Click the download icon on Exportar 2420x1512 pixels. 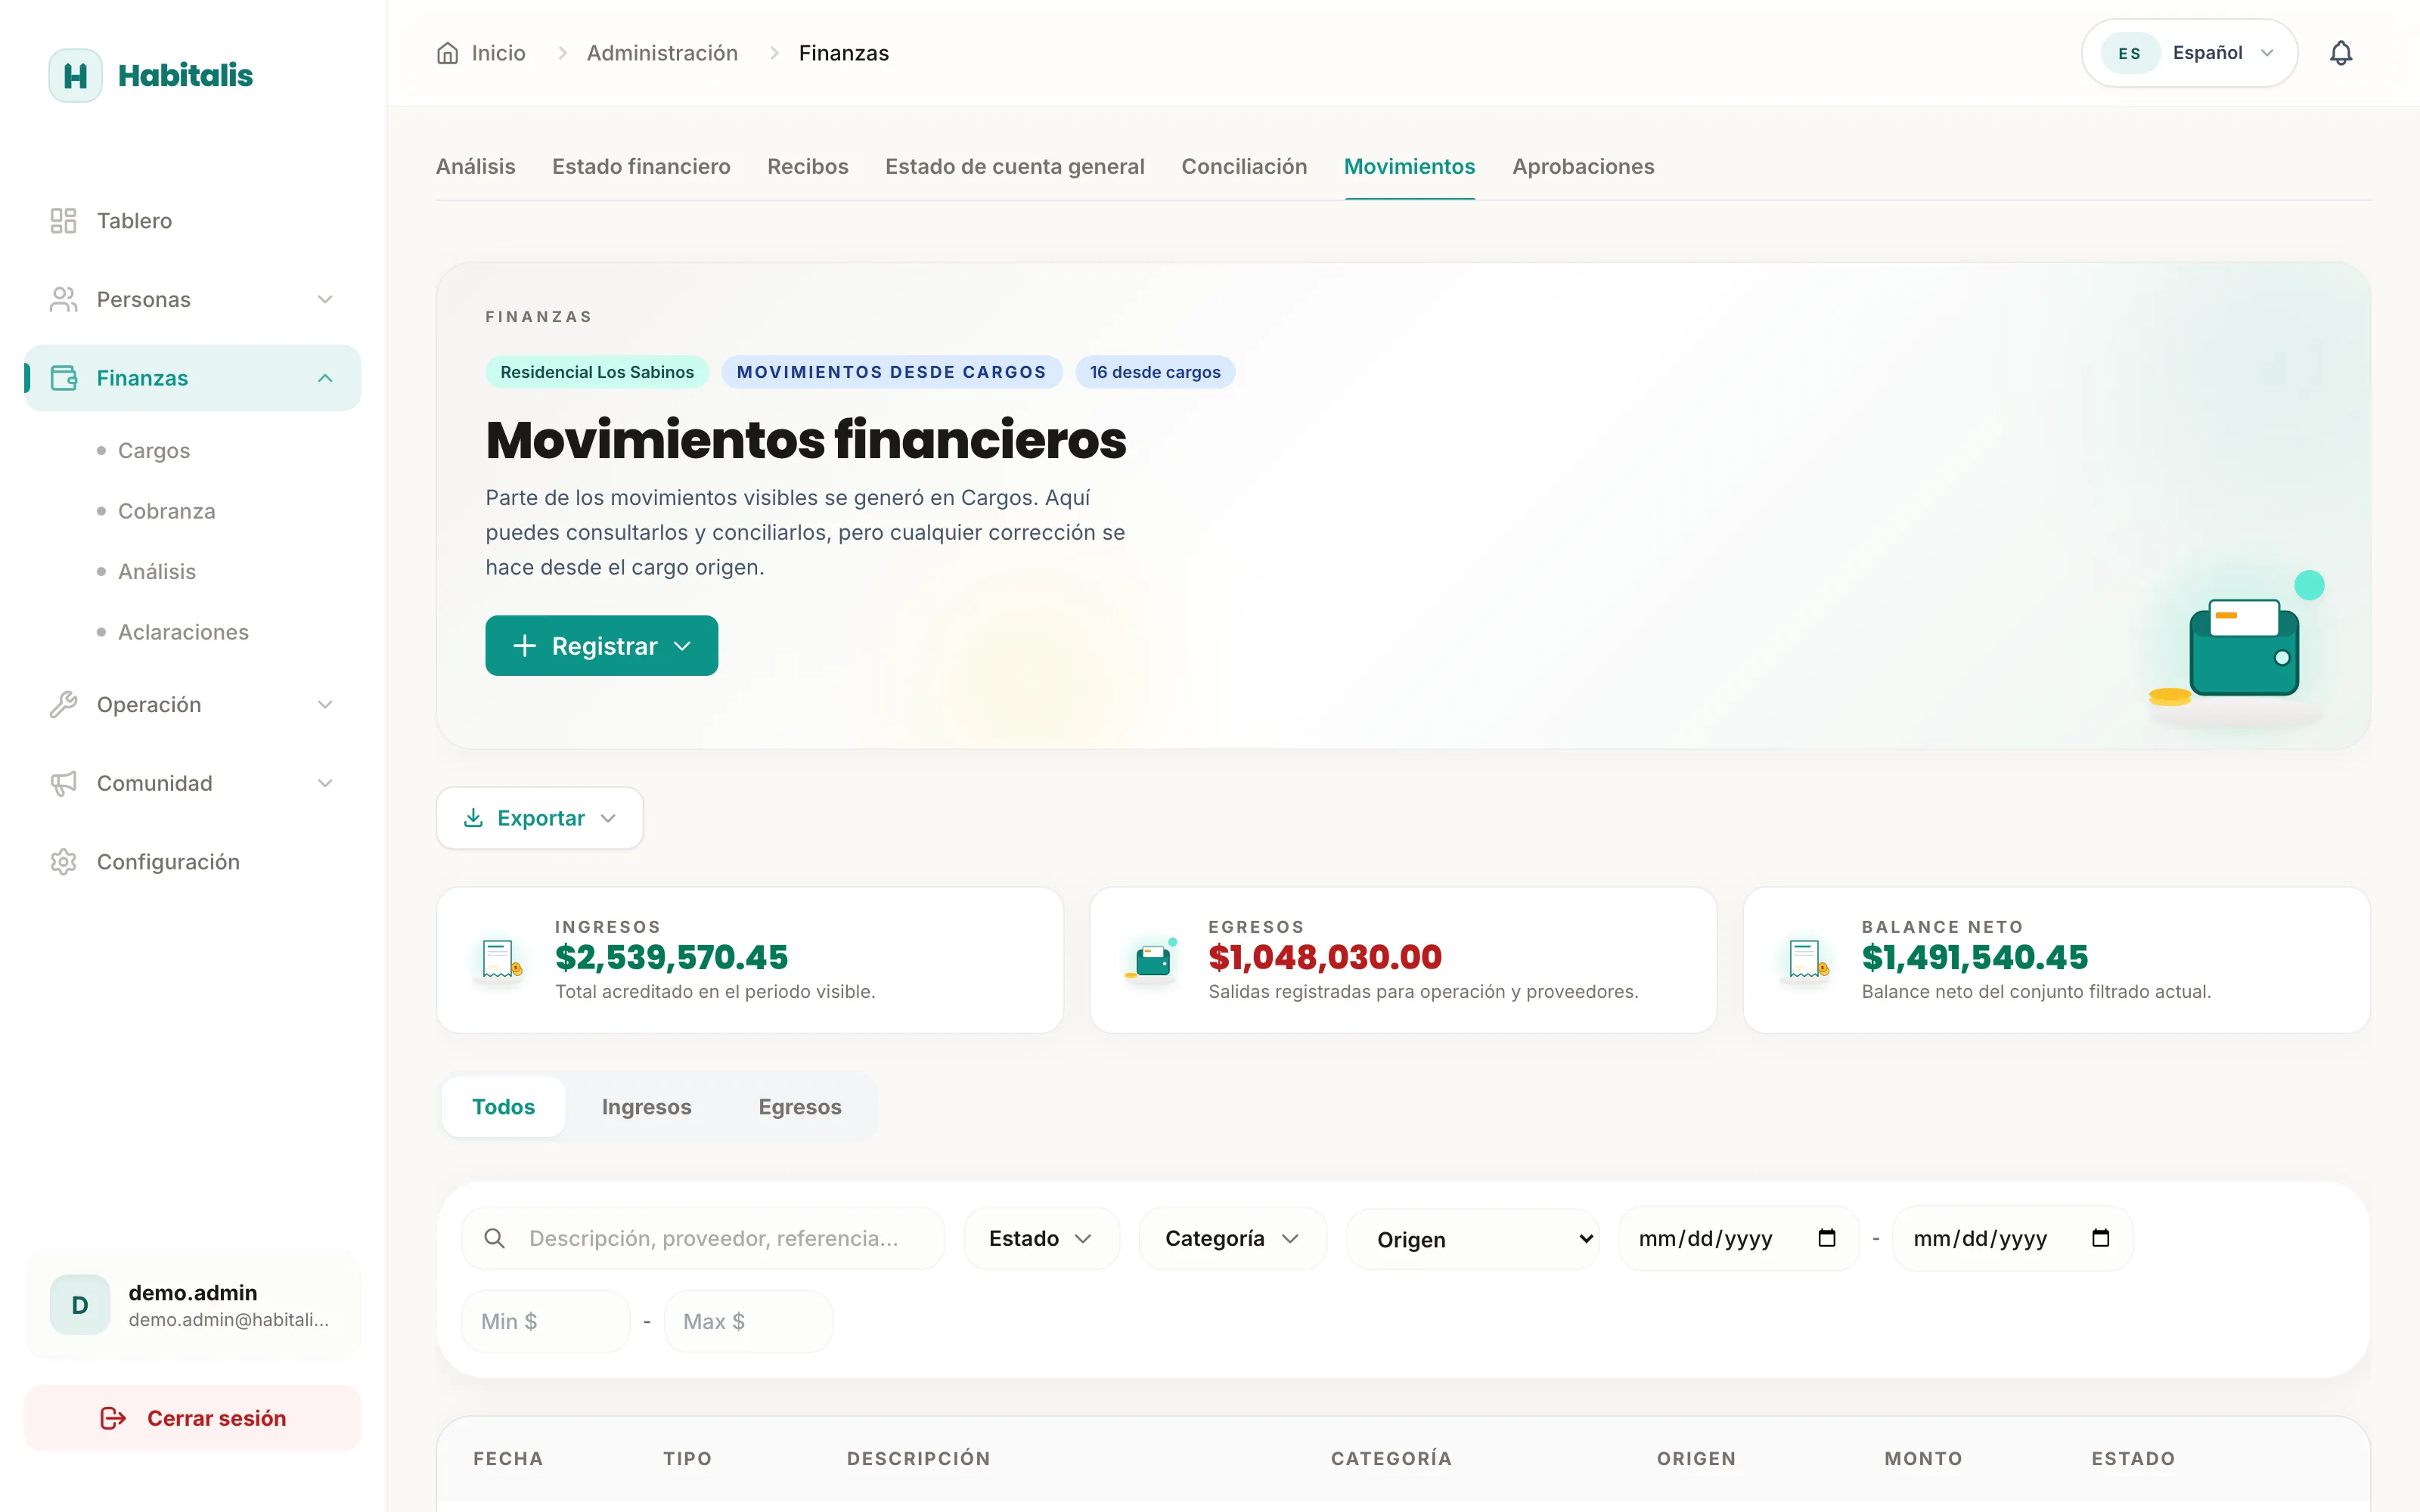[x=473, y=818]
